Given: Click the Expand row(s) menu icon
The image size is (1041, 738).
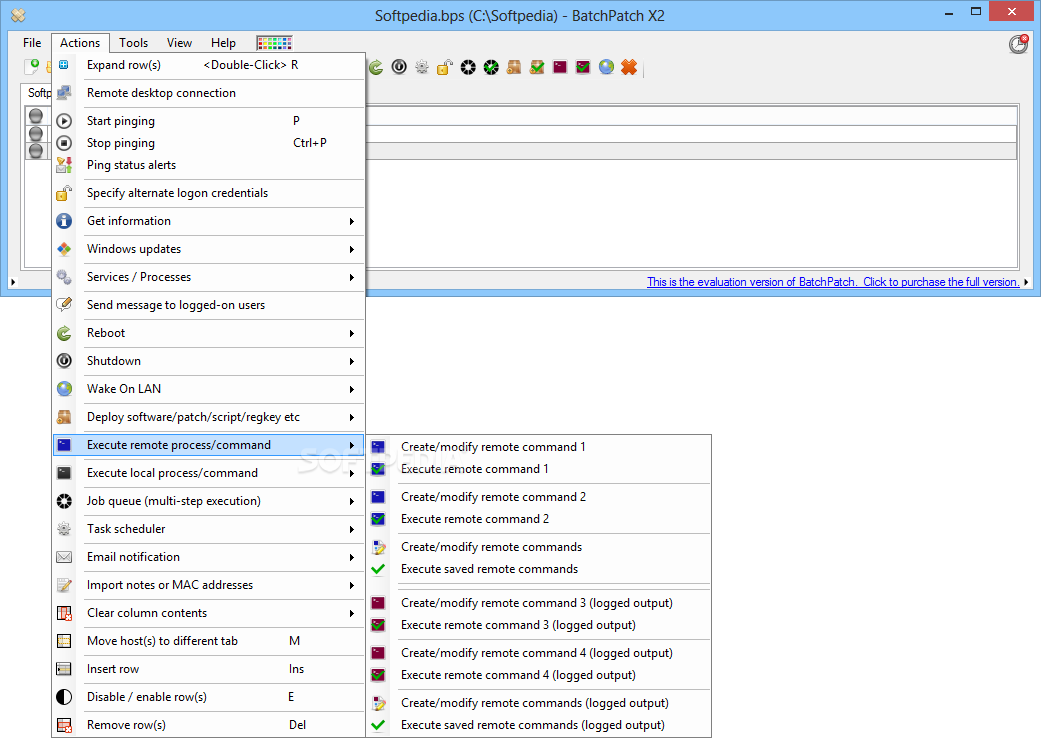Looking at the screenshot, I should (x=64, y=64).
